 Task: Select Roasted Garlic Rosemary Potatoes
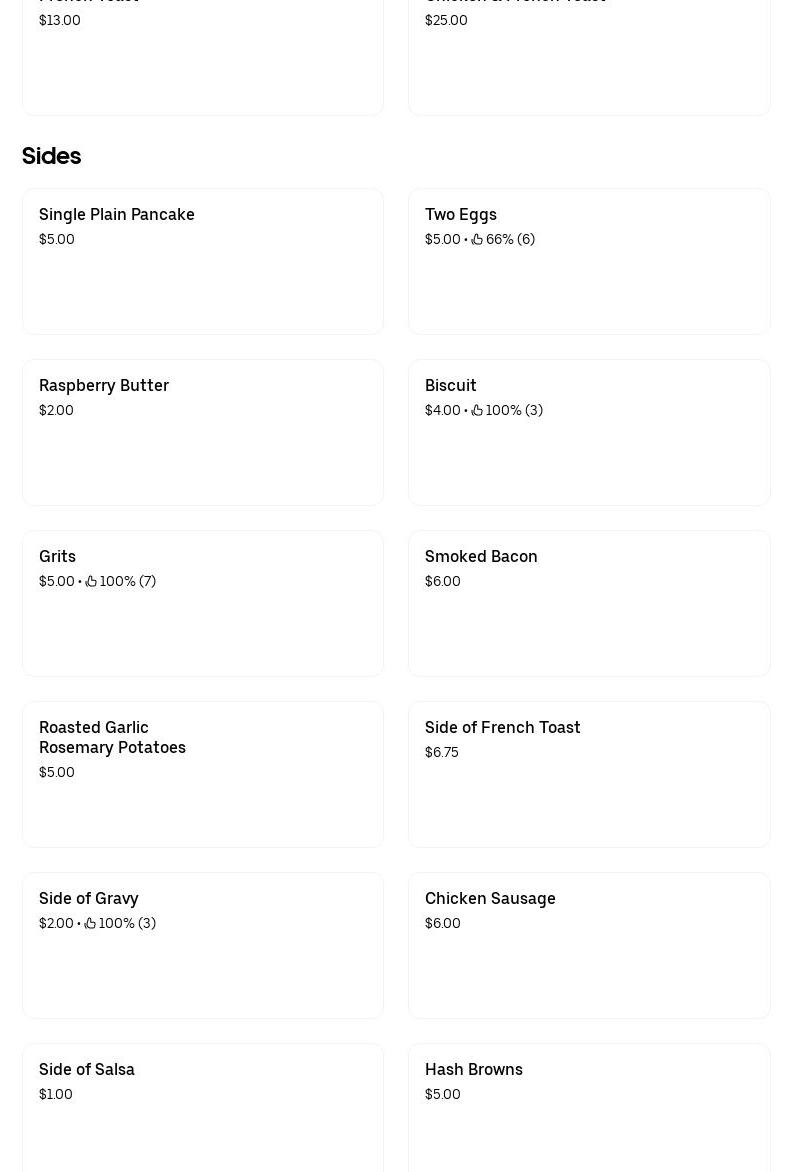tap(203, 774)
